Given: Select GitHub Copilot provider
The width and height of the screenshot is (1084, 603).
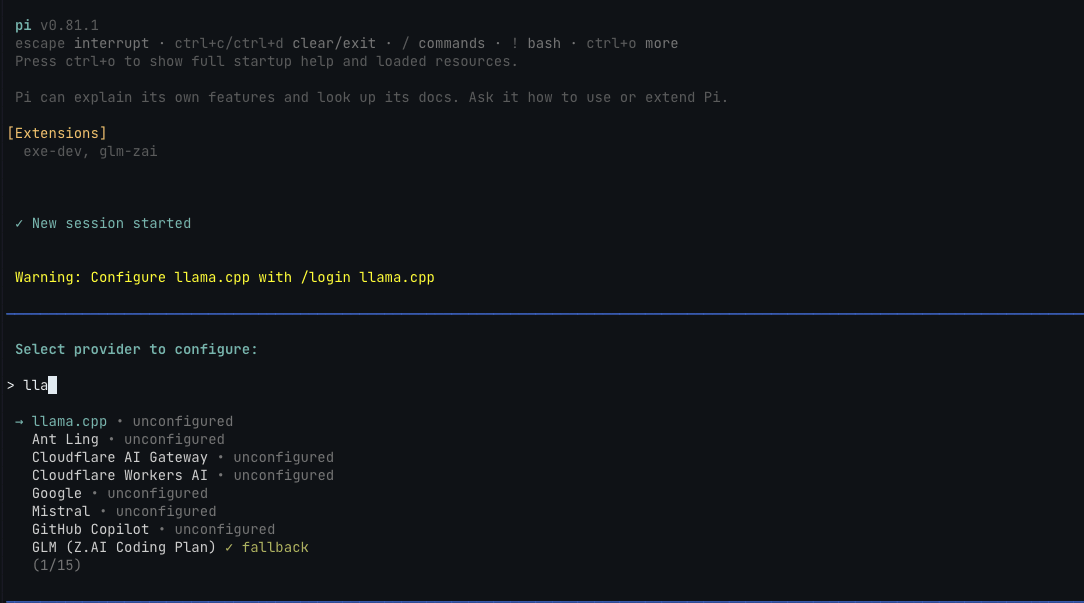Looking at the screenshot, I should pyautogui.click(x=153, y=529).
